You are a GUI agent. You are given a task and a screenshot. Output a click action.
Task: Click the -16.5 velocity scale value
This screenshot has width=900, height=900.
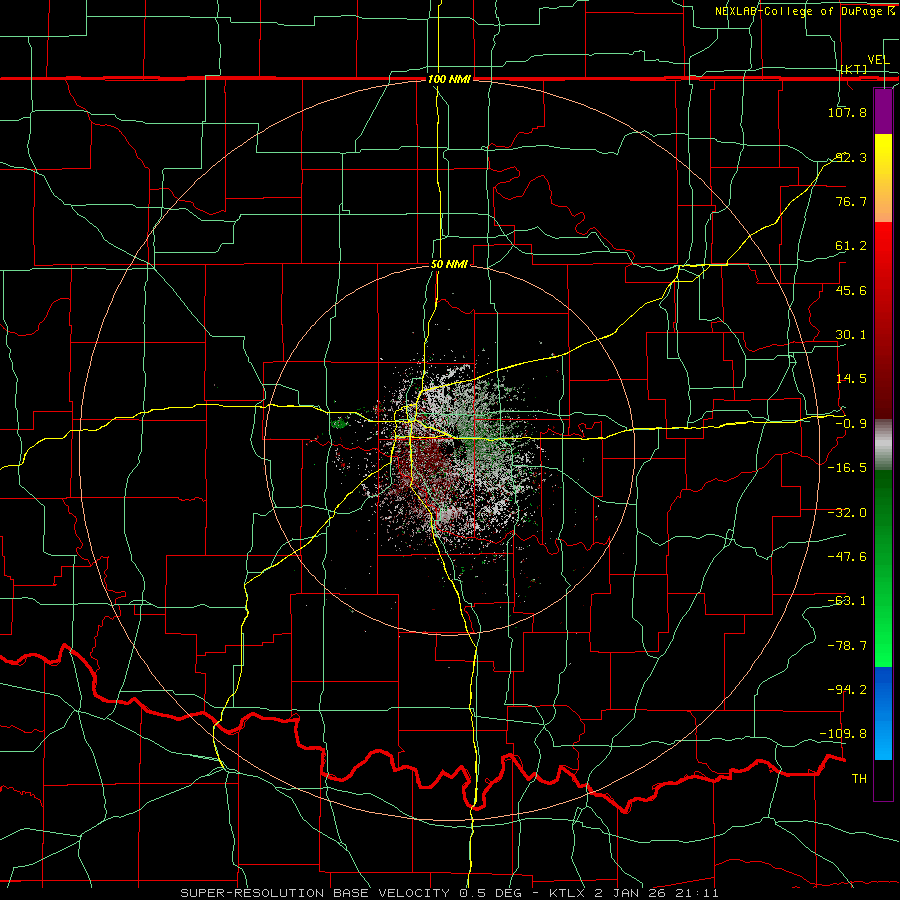point(847,468)
